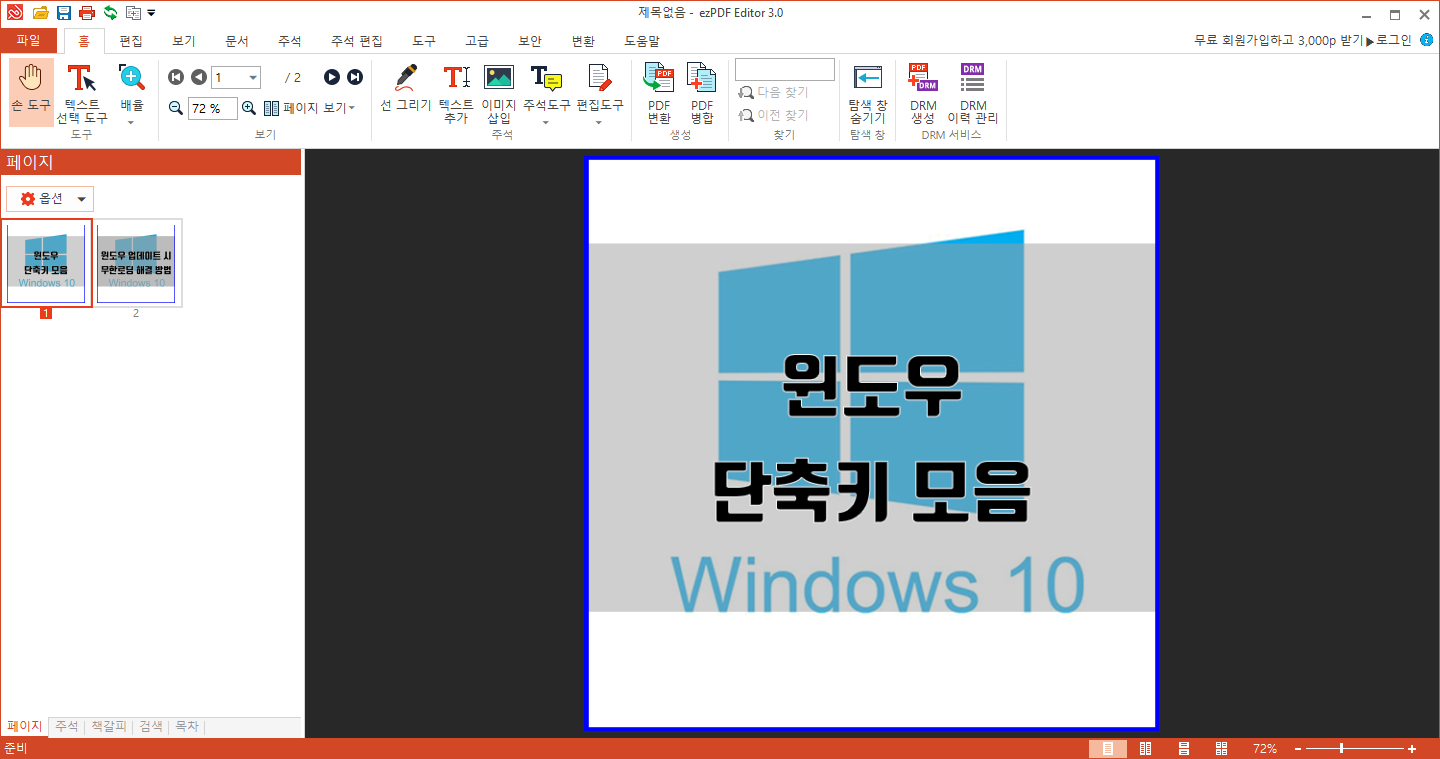
Task: Go to the previous page
Action: coord(198,77)
